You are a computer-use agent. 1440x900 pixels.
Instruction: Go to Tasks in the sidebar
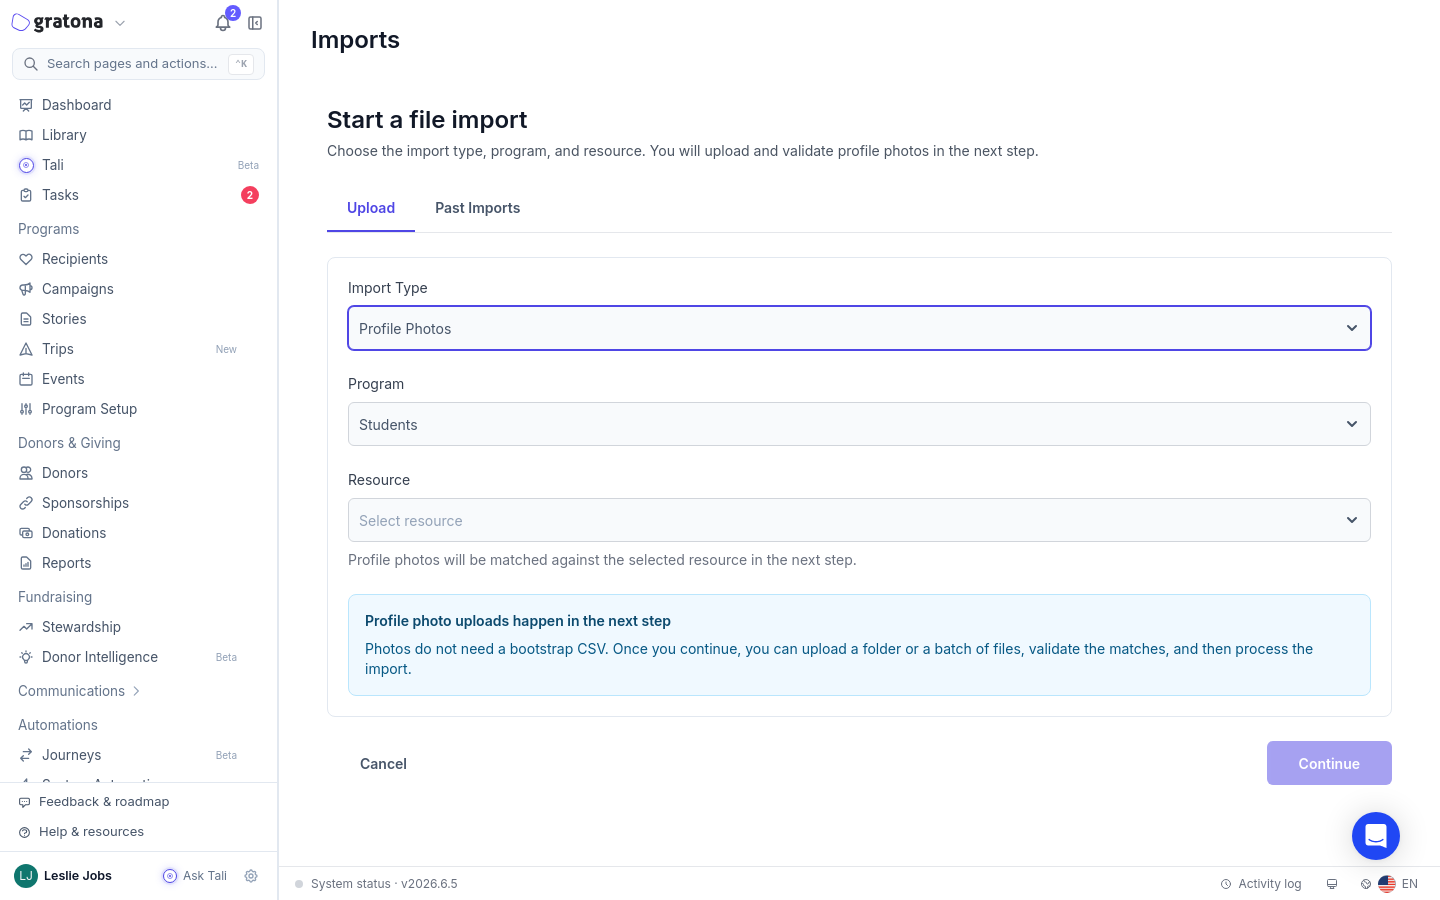pos(138,195)
